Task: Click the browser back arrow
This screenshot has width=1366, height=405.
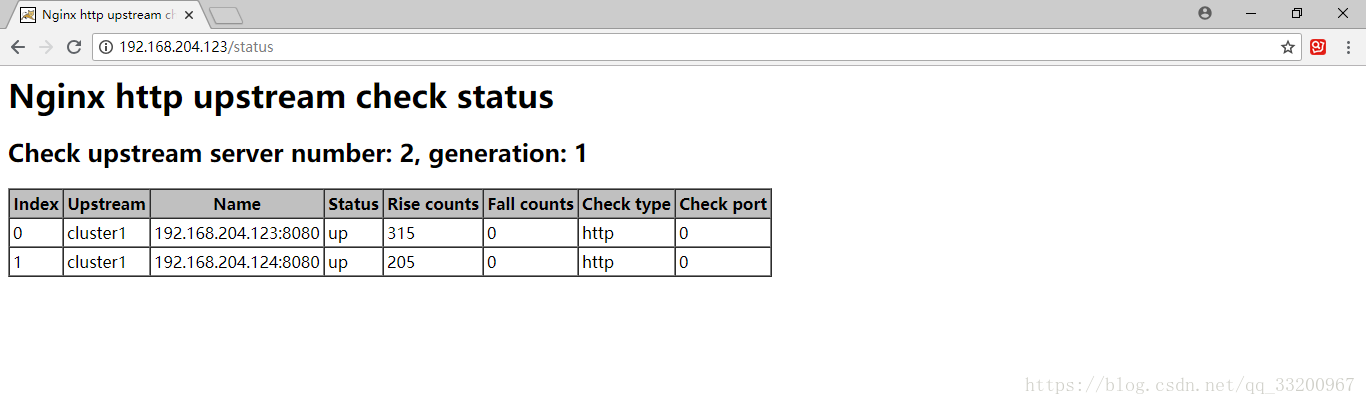Action: click(18, 47)
